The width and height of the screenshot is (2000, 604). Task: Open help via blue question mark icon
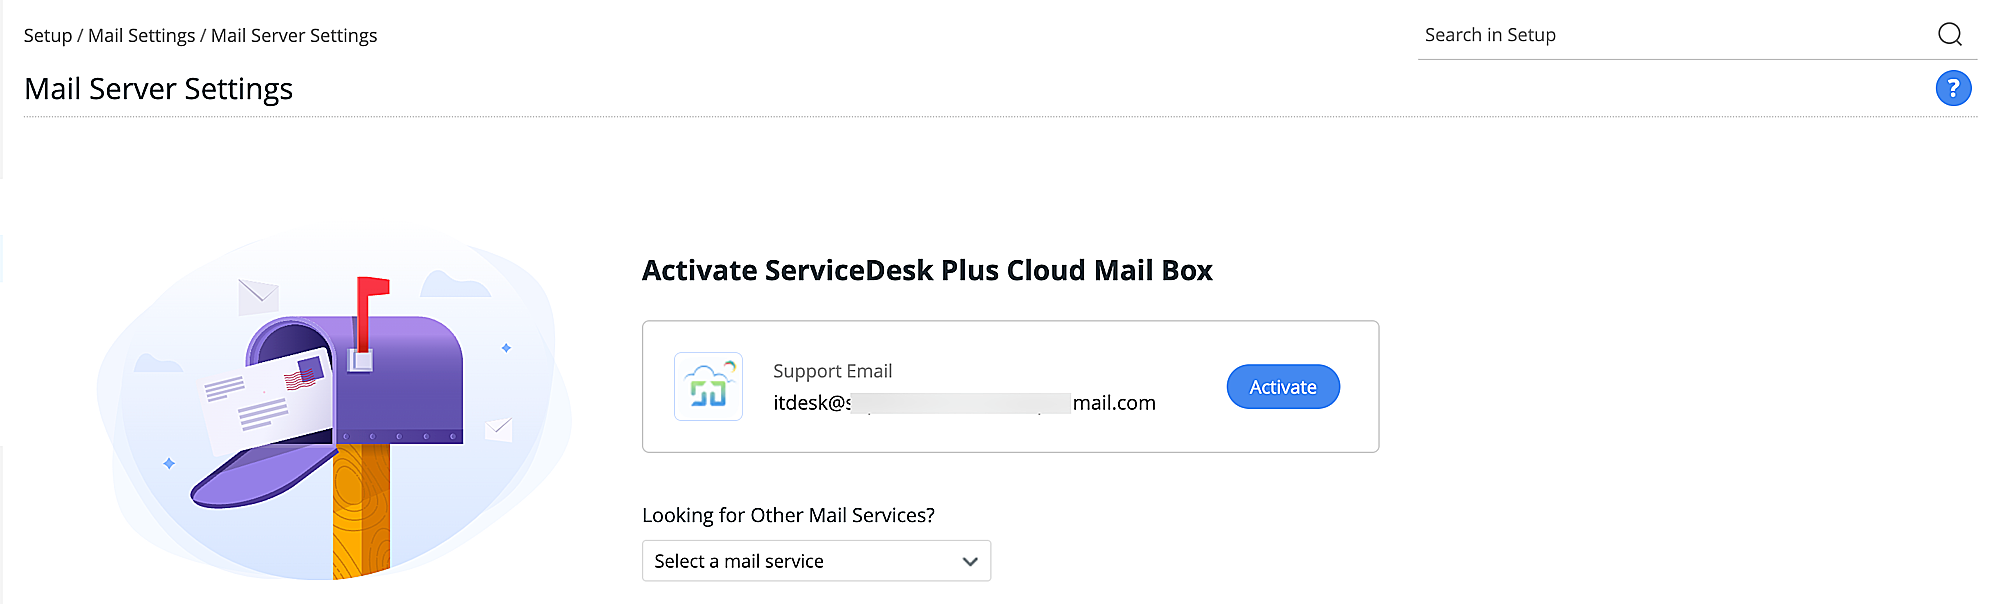1953,89
